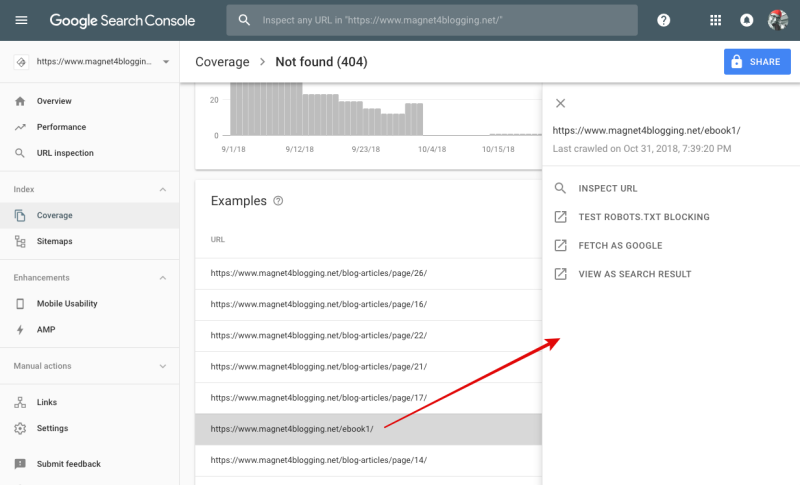
Task: Select the blog-articles/page/26/ row
Action: point(368,273)
